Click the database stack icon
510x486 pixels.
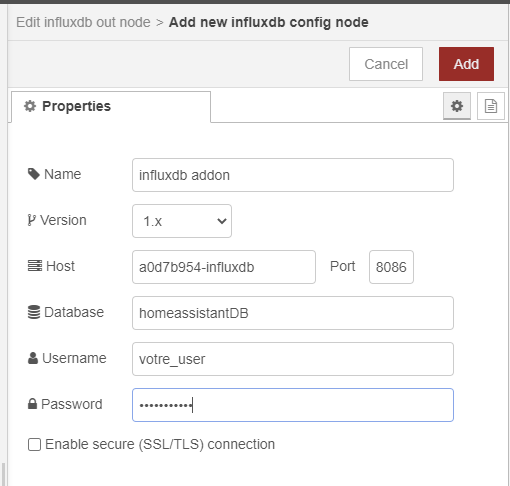34,312
